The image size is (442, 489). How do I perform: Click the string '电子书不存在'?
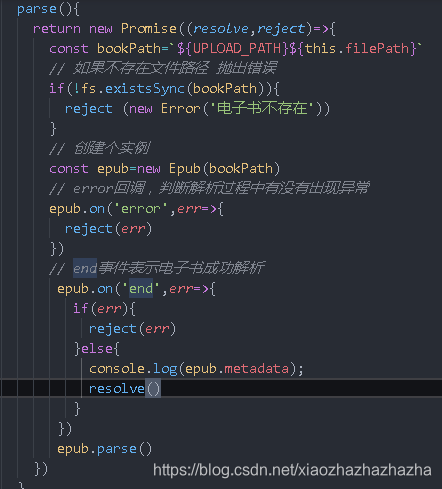click(262, 108)
